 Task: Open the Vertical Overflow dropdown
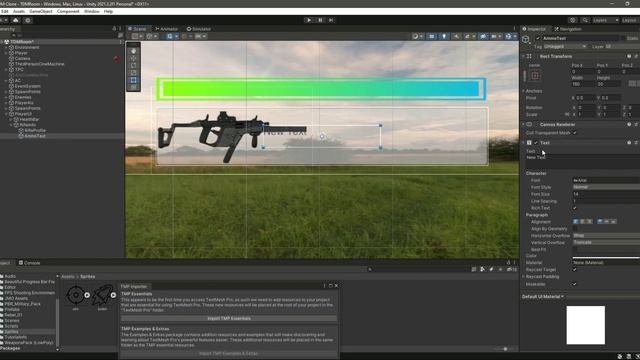pyautogui.click(x=606, y=242)
